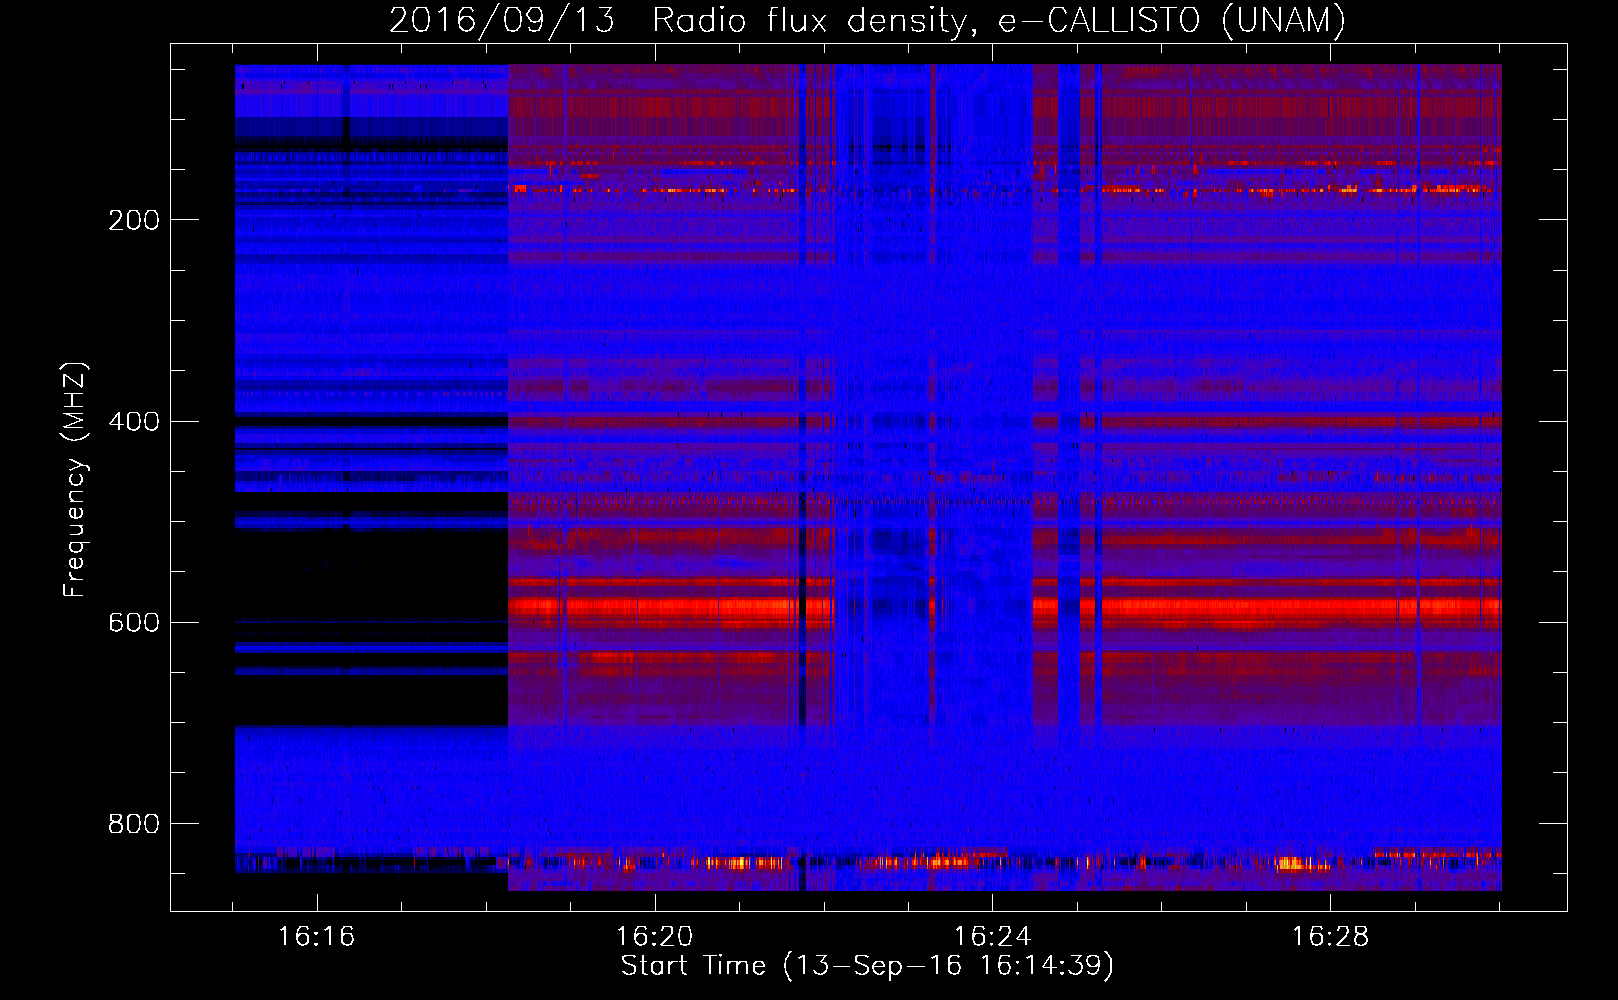Click the 16:24 time tick label
The height and width of the screenshot is (1000, 1618).
tap(992, 937)
